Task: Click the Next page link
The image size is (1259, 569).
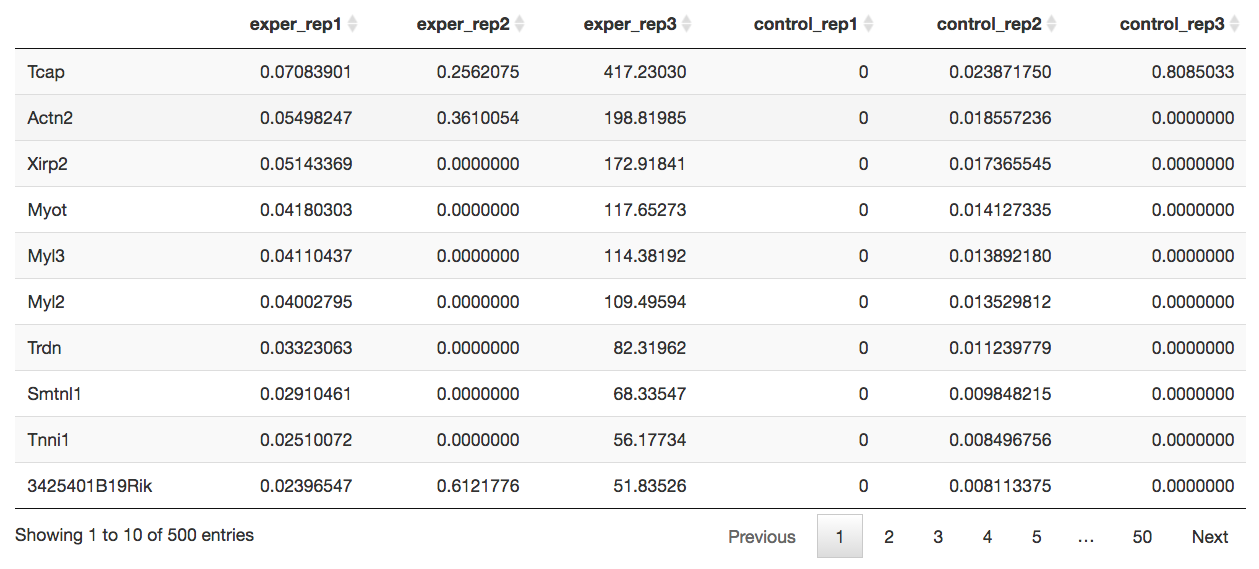Action: click(1210, 537)
